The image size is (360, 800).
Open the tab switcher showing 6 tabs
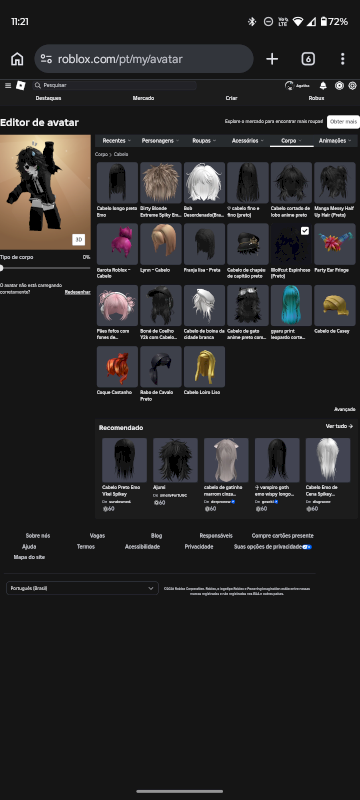click(x=308, y=59)
